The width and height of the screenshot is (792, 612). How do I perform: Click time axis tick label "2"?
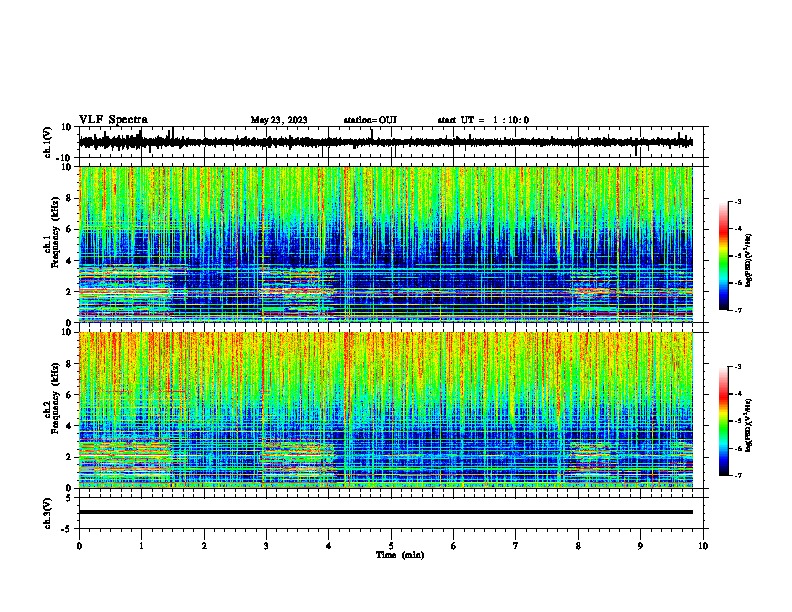tap(204, 546)
